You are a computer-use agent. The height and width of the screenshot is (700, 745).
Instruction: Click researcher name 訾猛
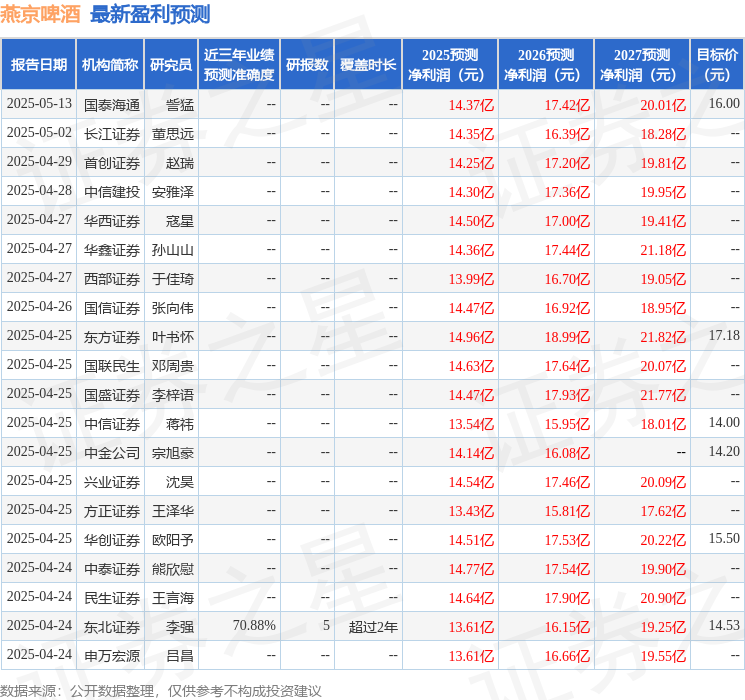(x=180, y=105)
